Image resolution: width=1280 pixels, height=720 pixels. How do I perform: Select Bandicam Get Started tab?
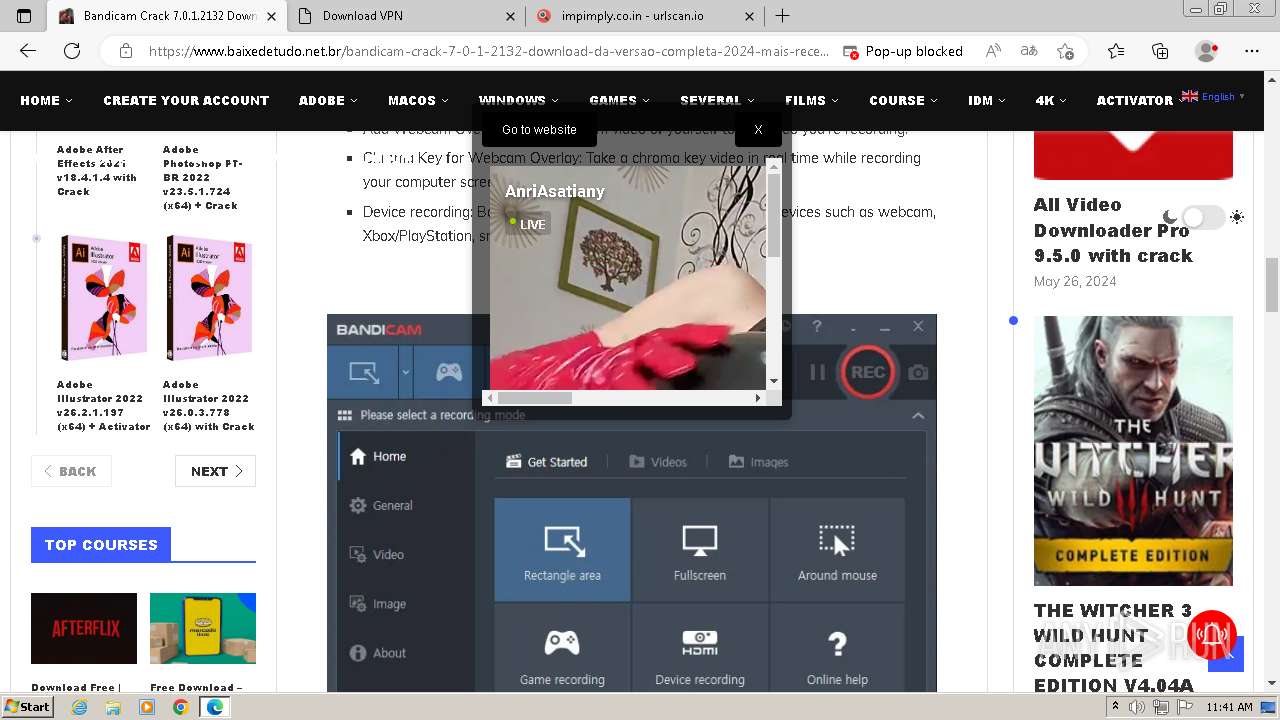click(547, 462)
